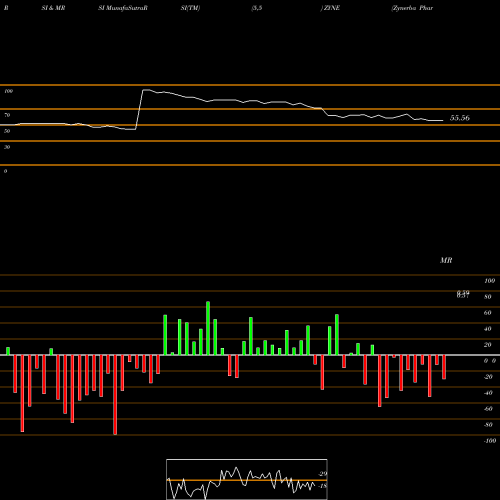Viewport: 500px width, 500px height.
Task: Click the MR right axis label 60
Action: [488, 313]
